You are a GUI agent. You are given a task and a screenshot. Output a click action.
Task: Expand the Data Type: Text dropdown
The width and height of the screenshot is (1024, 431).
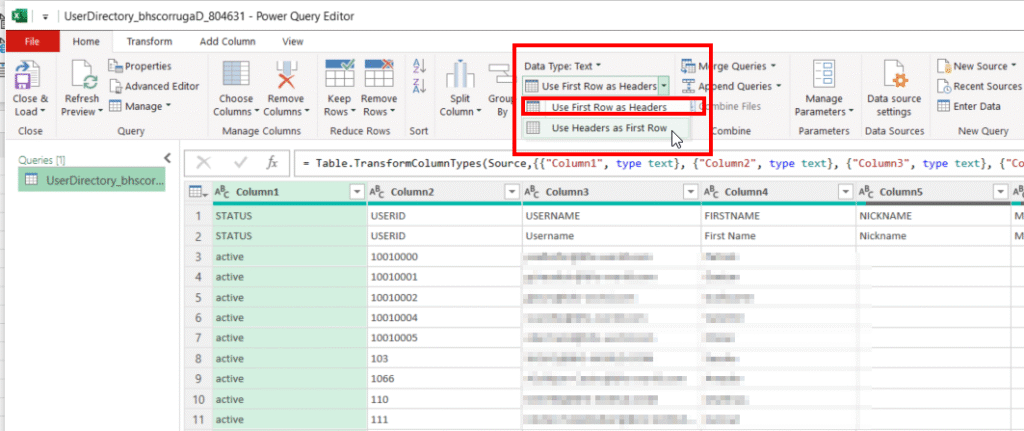(x=563, y=66)
